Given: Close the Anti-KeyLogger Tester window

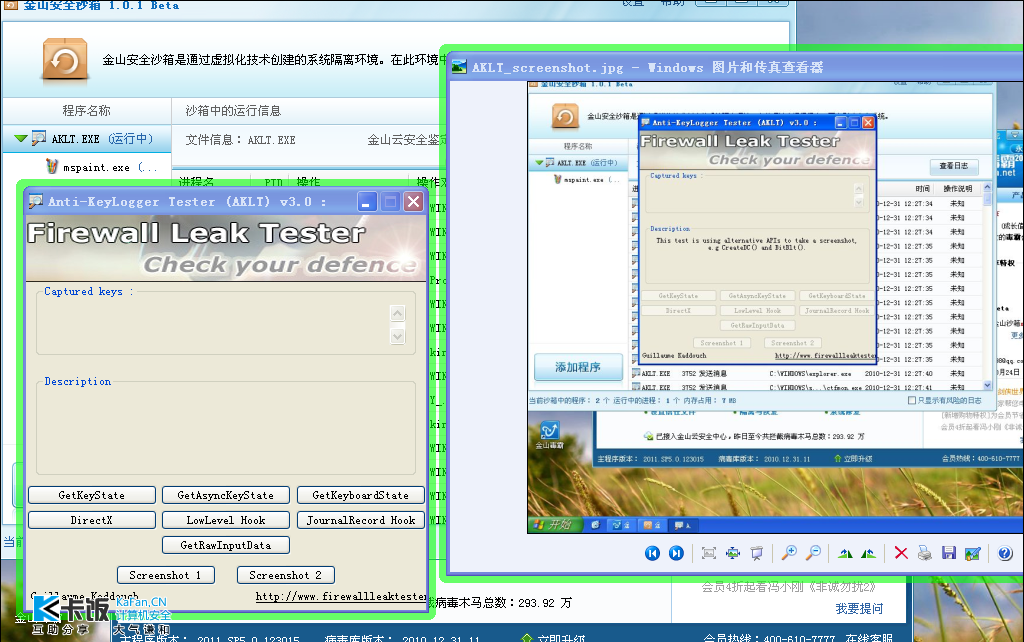Looking at the screenshot, I should tap(413, 201).
